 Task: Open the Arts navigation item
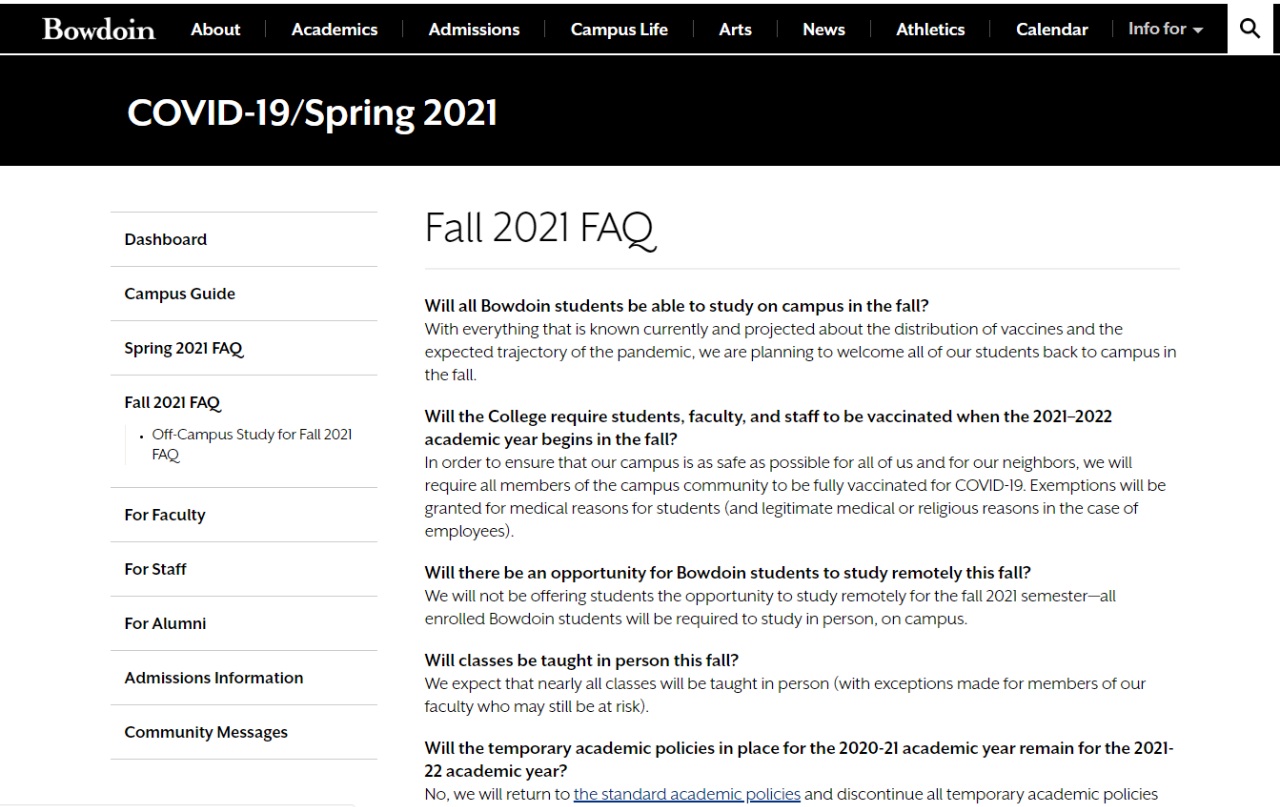(x=735, y=29)
